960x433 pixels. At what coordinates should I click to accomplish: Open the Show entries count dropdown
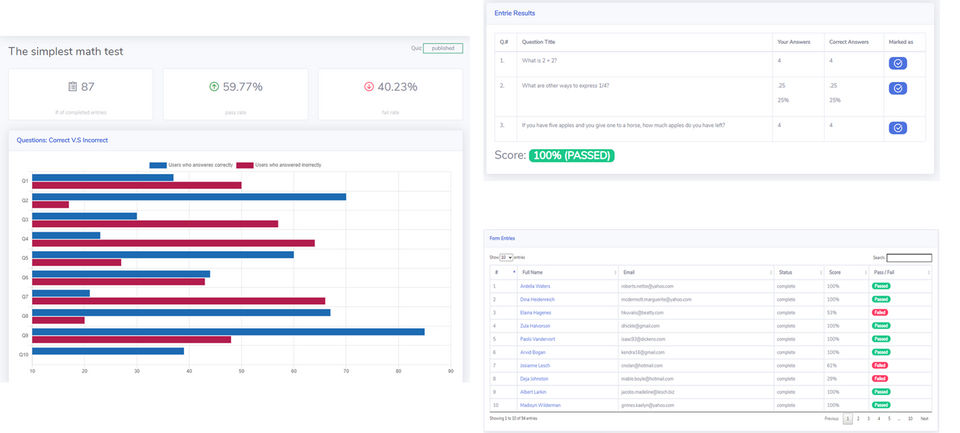(506, 258)
